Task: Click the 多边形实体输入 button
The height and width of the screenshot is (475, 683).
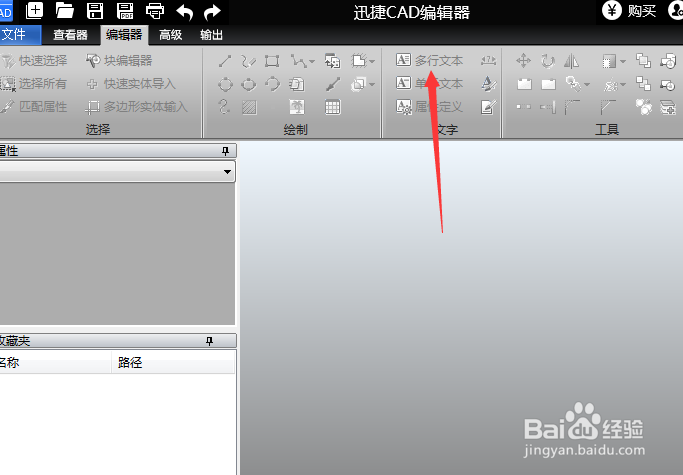Action: [136, 107]
